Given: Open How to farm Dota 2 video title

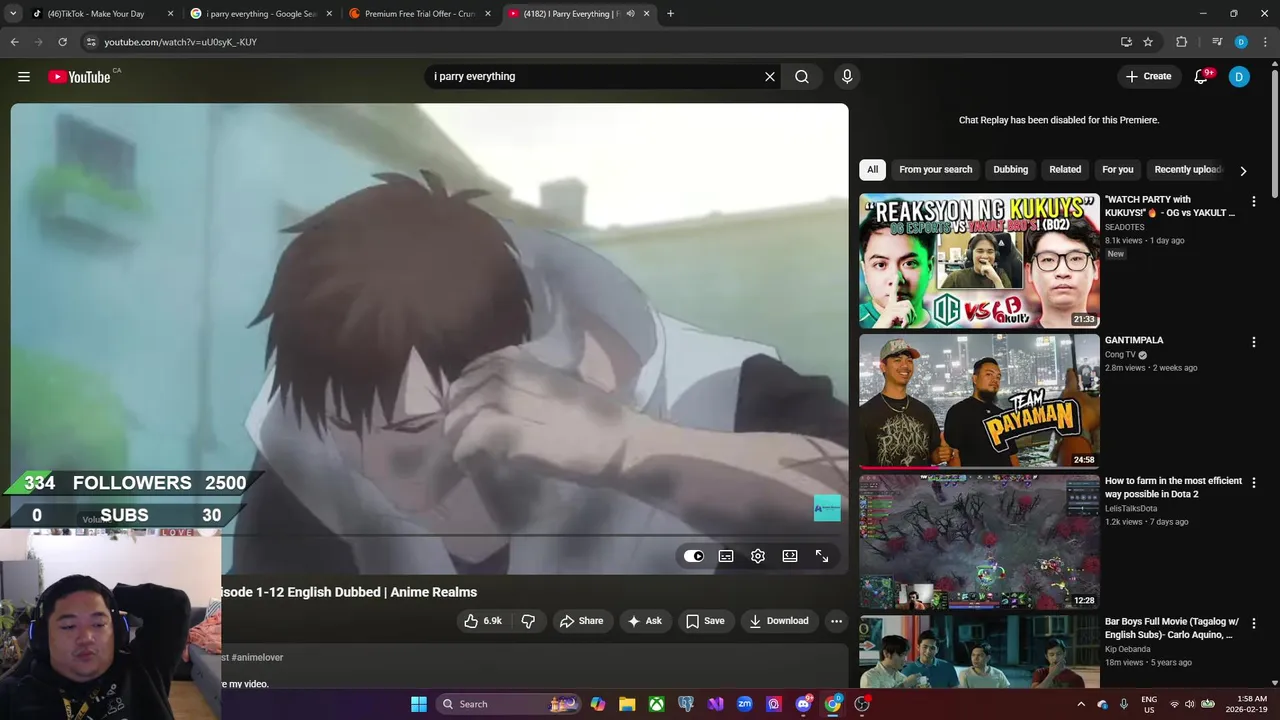Looking at the screenshot, I should (1173, 488).
